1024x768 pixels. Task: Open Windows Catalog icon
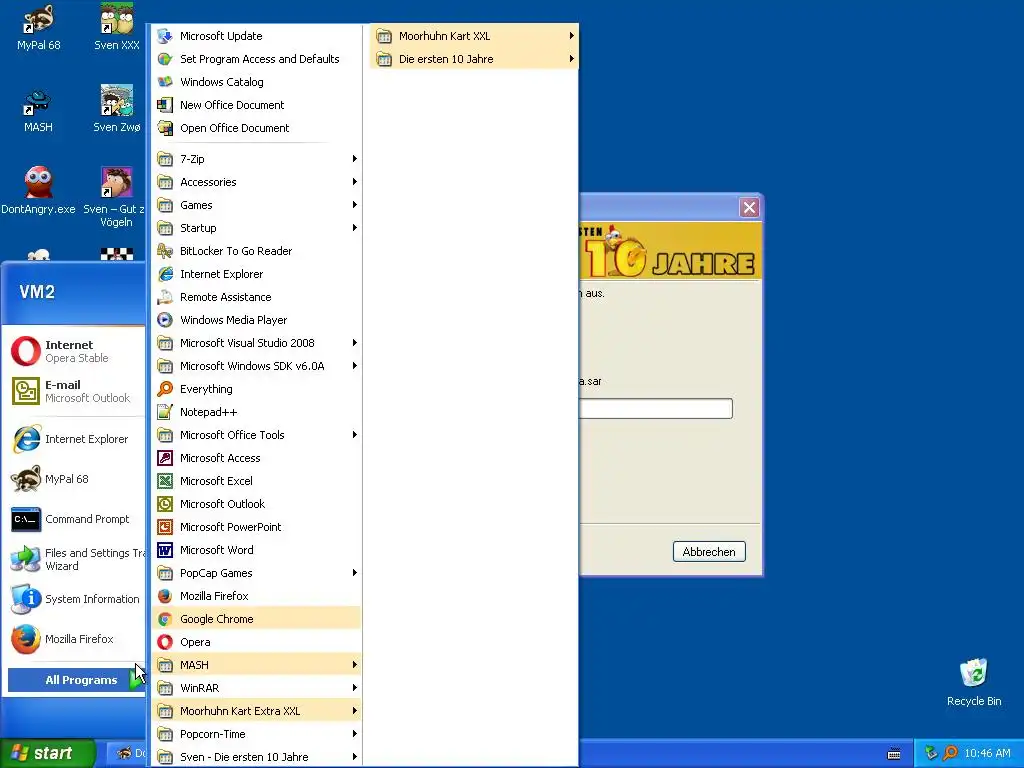165,82
